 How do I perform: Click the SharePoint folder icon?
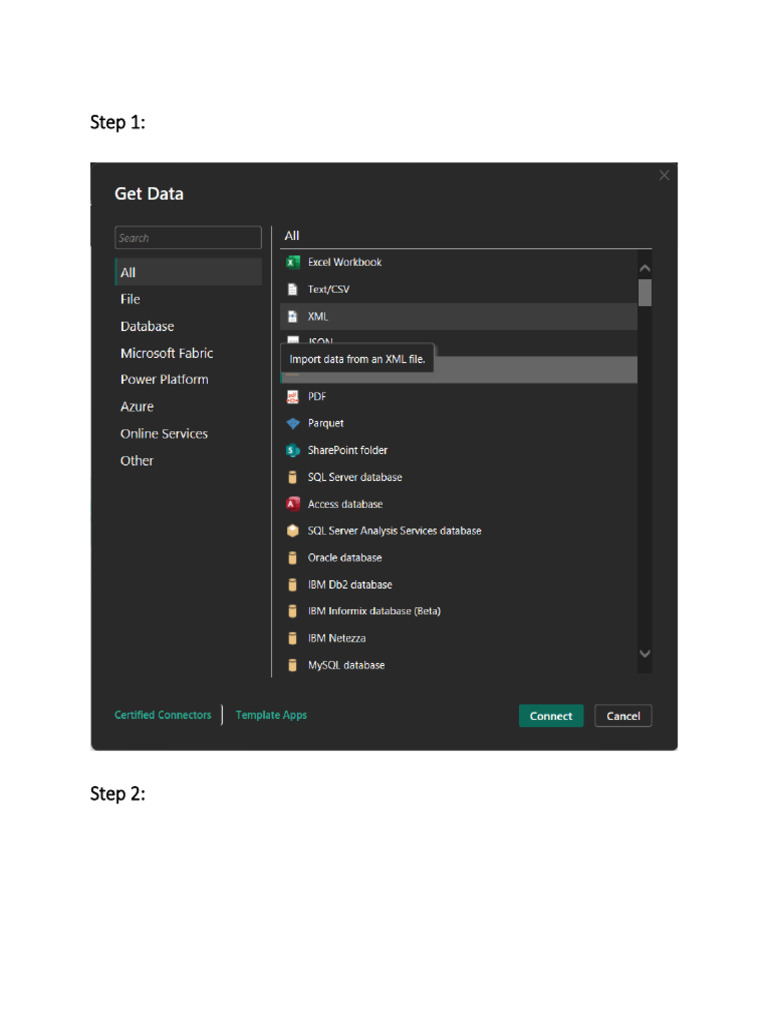coord(293,451)
